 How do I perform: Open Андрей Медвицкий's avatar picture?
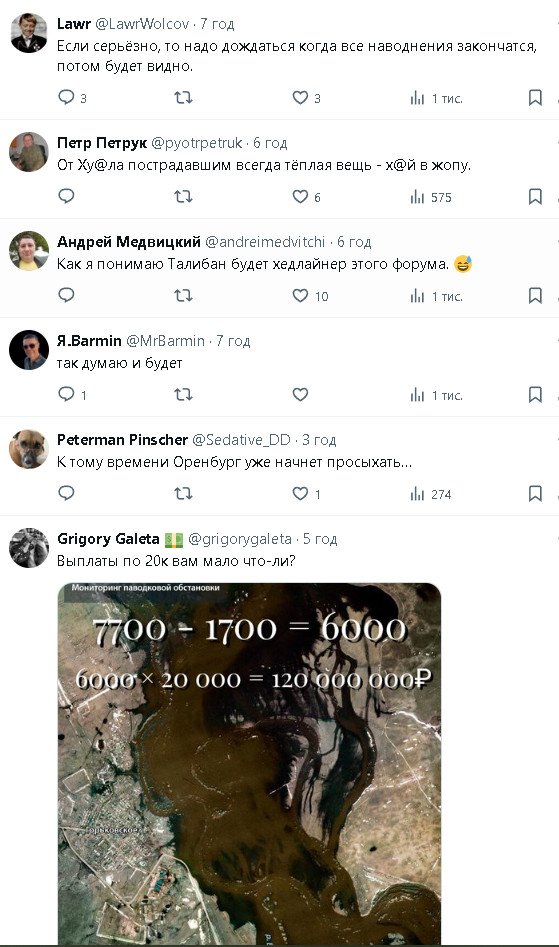28,251
